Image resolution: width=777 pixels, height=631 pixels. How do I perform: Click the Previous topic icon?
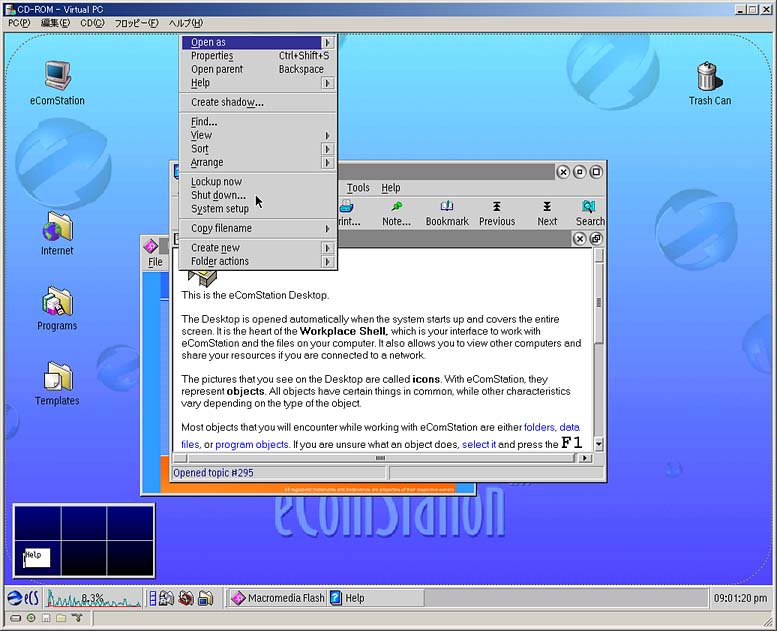(497, 206)
